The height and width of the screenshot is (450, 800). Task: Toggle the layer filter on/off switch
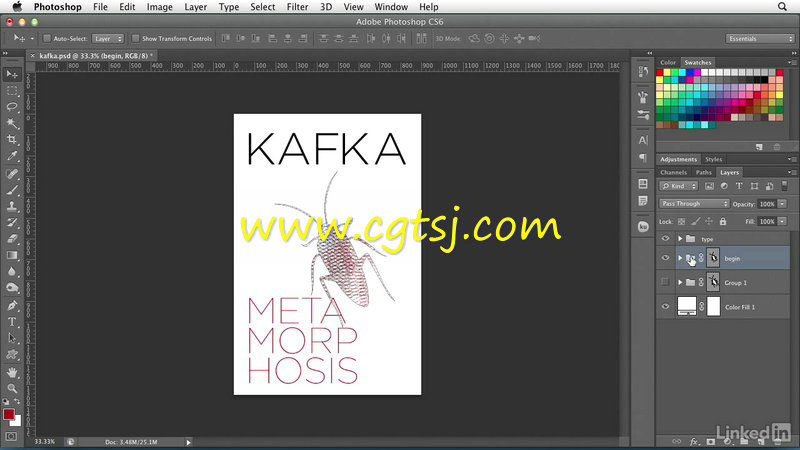pos(785,186)
